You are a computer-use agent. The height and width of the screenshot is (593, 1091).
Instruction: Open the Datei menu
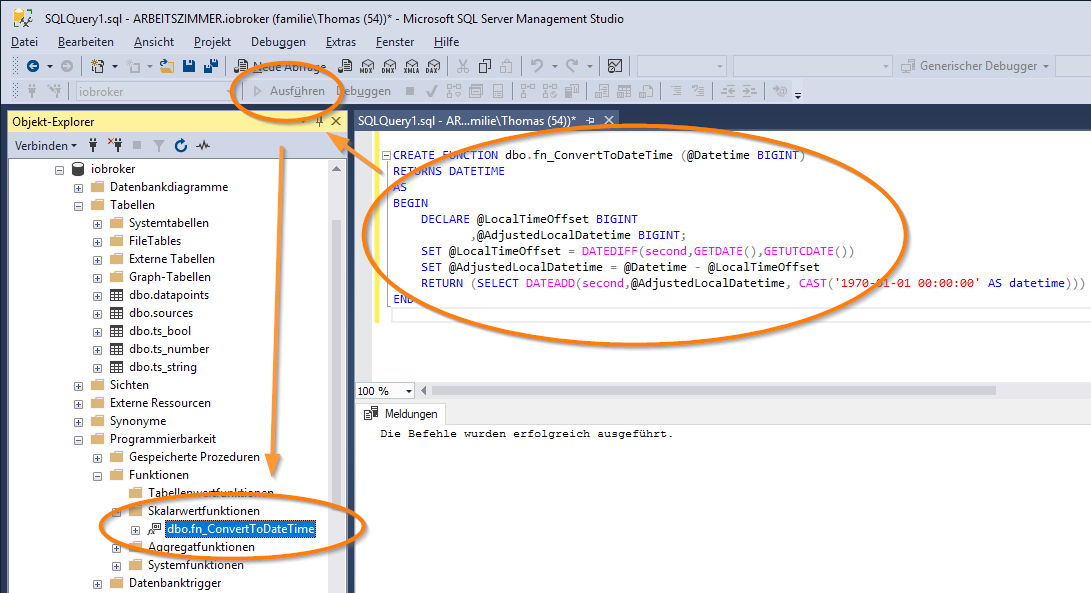point(24,42)
